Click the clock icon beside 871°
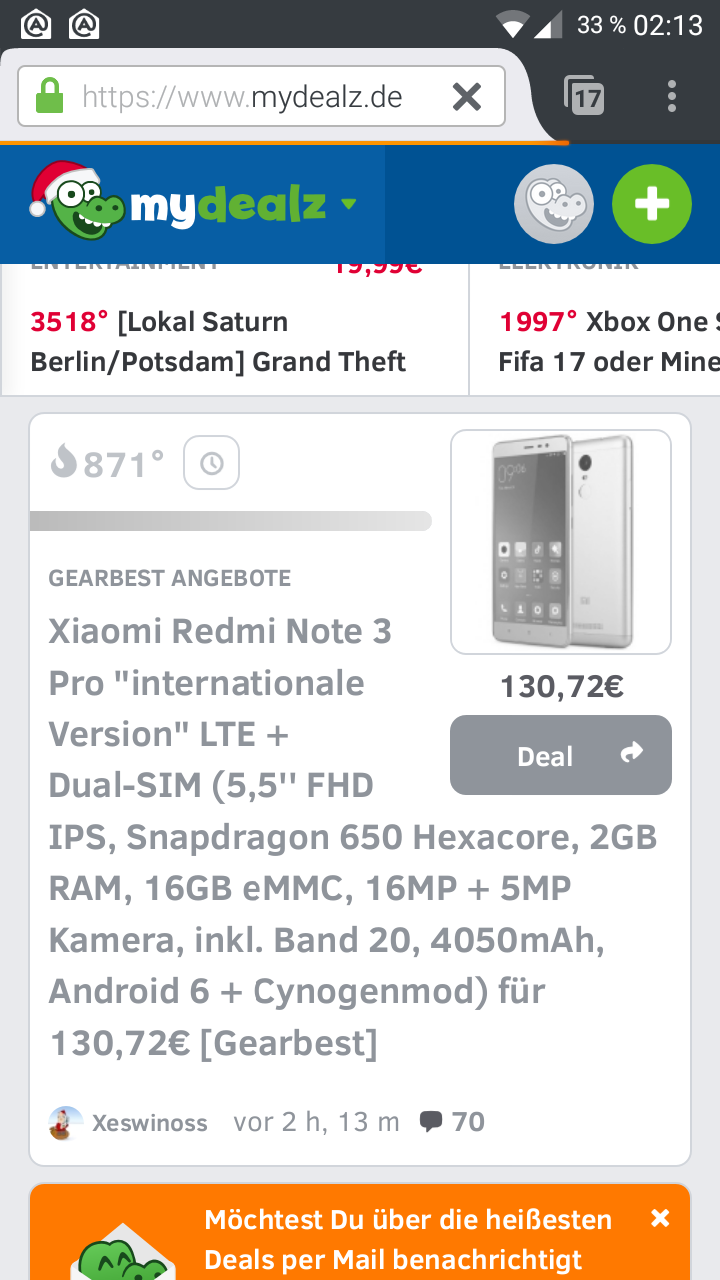This screenshot has height=1280, width=720. tap(211, 463)
